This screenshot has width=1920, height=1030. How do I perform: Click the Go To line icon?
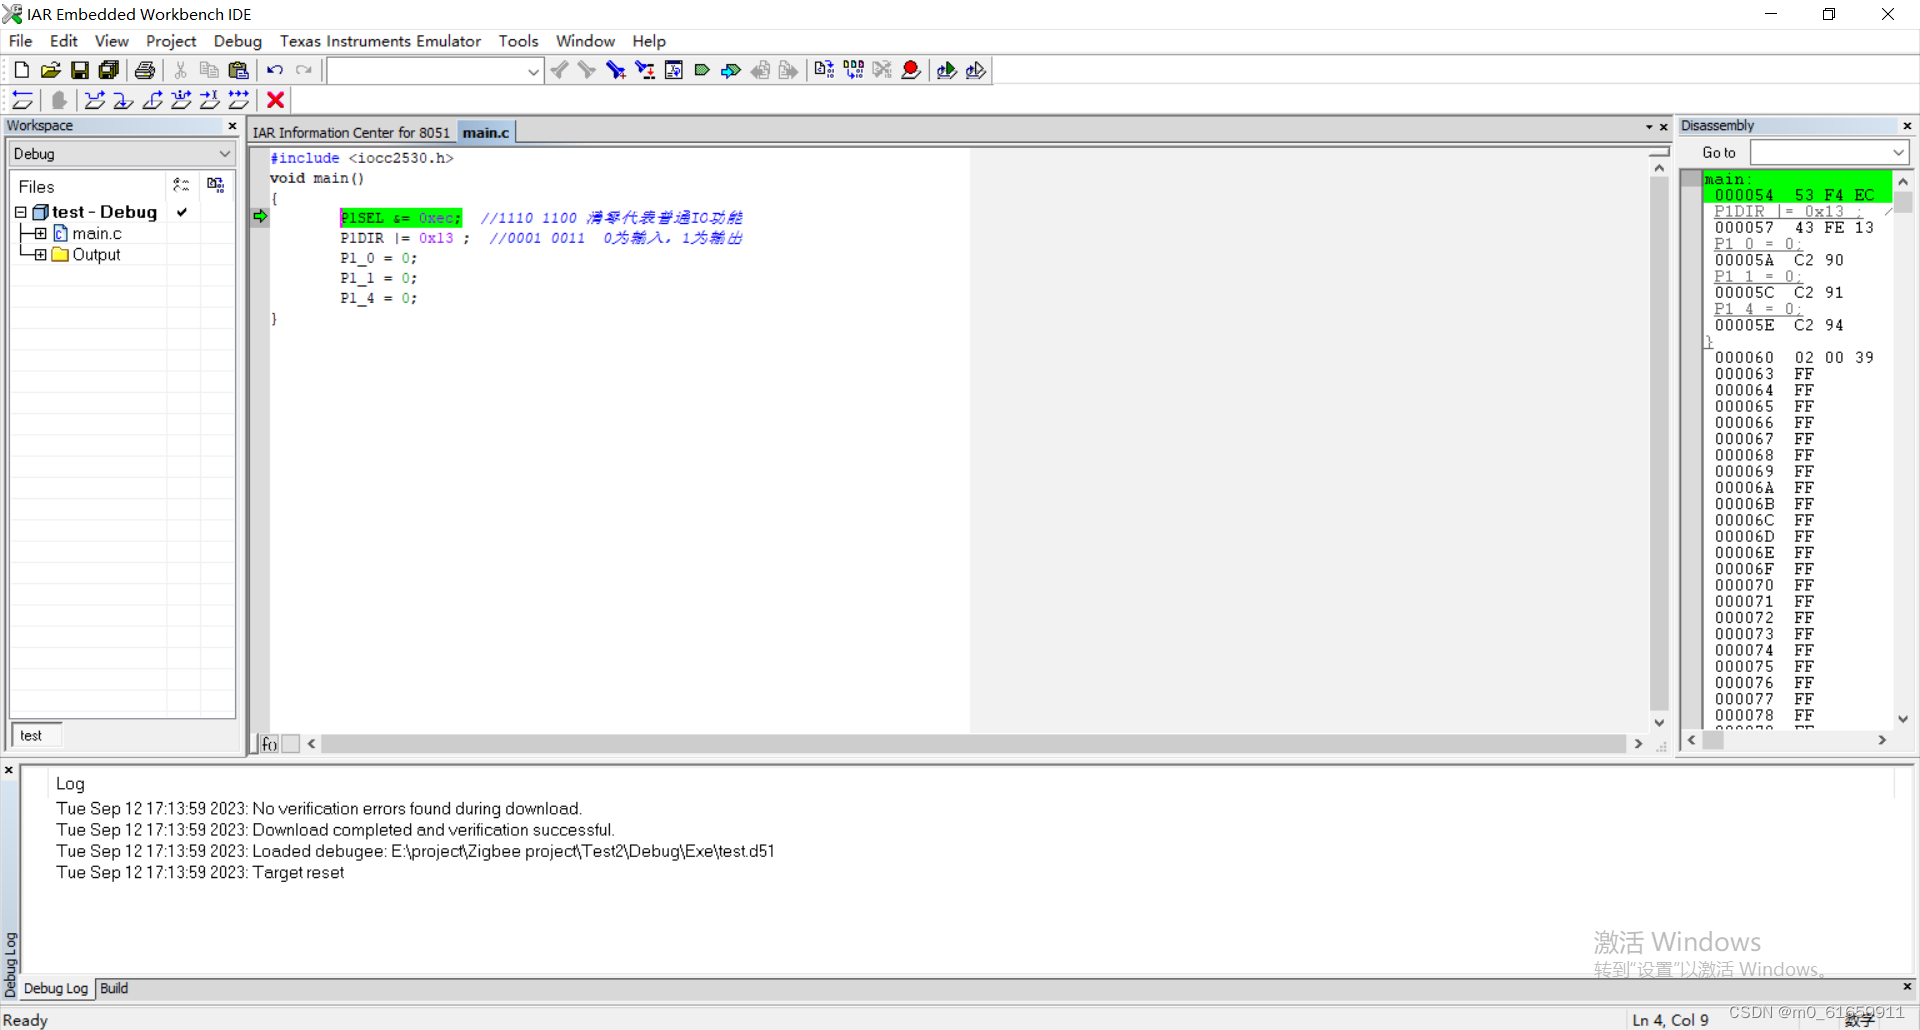pos(674,70)
